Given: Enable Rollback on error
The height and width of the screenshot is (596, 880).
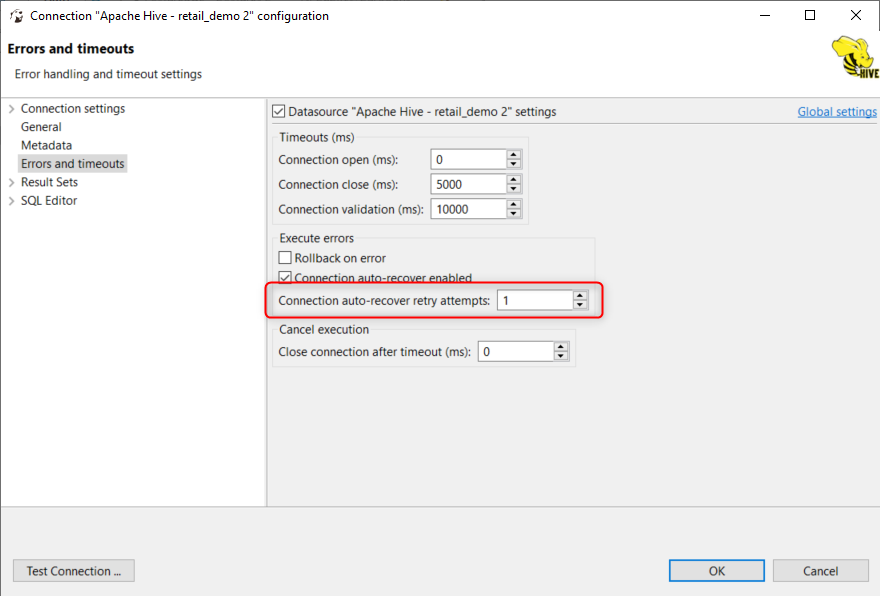Looking at the screenshot, I should point(285,258).
